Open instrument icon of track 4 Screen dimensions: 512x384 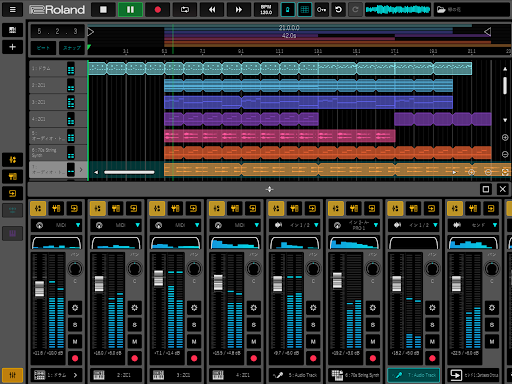[71, 119]
